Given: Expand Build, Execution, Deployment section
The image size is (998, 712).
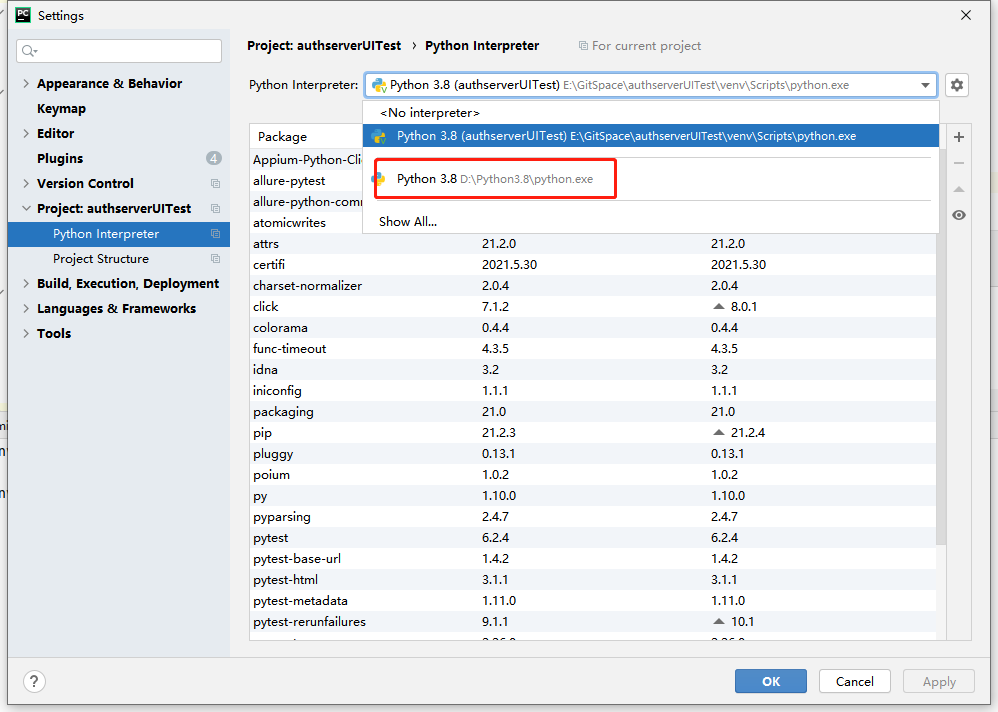Looking at the screenshot, I should click(x=26, y=283).
